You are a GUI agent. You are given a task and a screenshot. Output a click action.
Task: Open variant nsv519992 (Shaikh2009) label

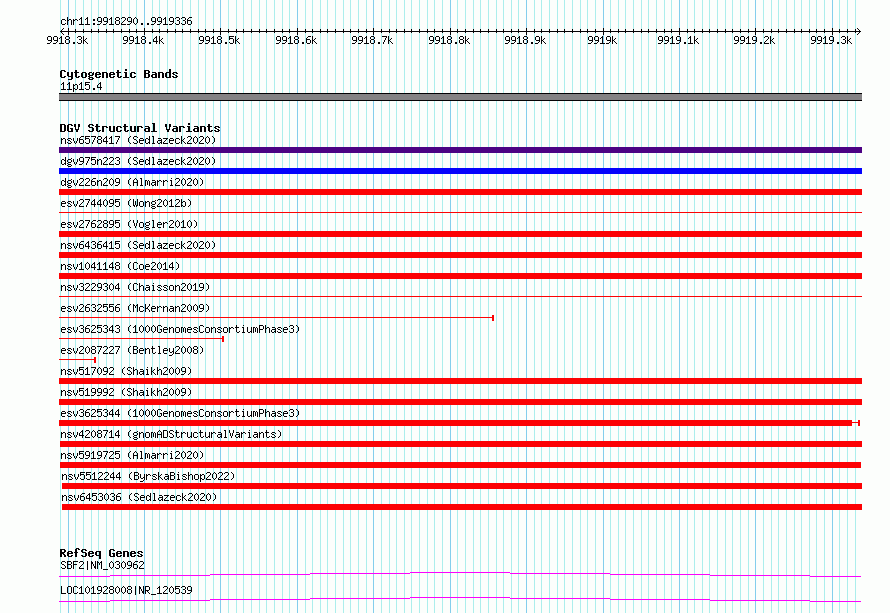click(x=126, y=392)
